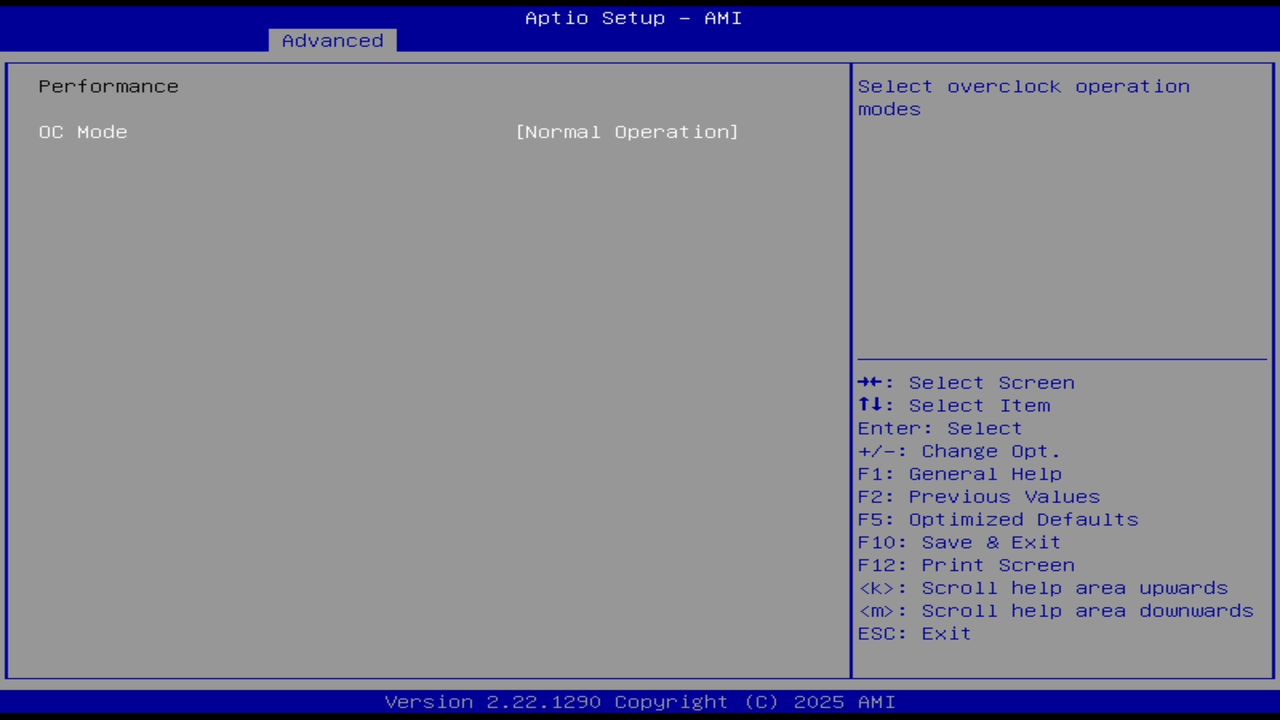1280x720 pixels.
Task: Switch to the Advanced tab
Action: coord(331,40)
